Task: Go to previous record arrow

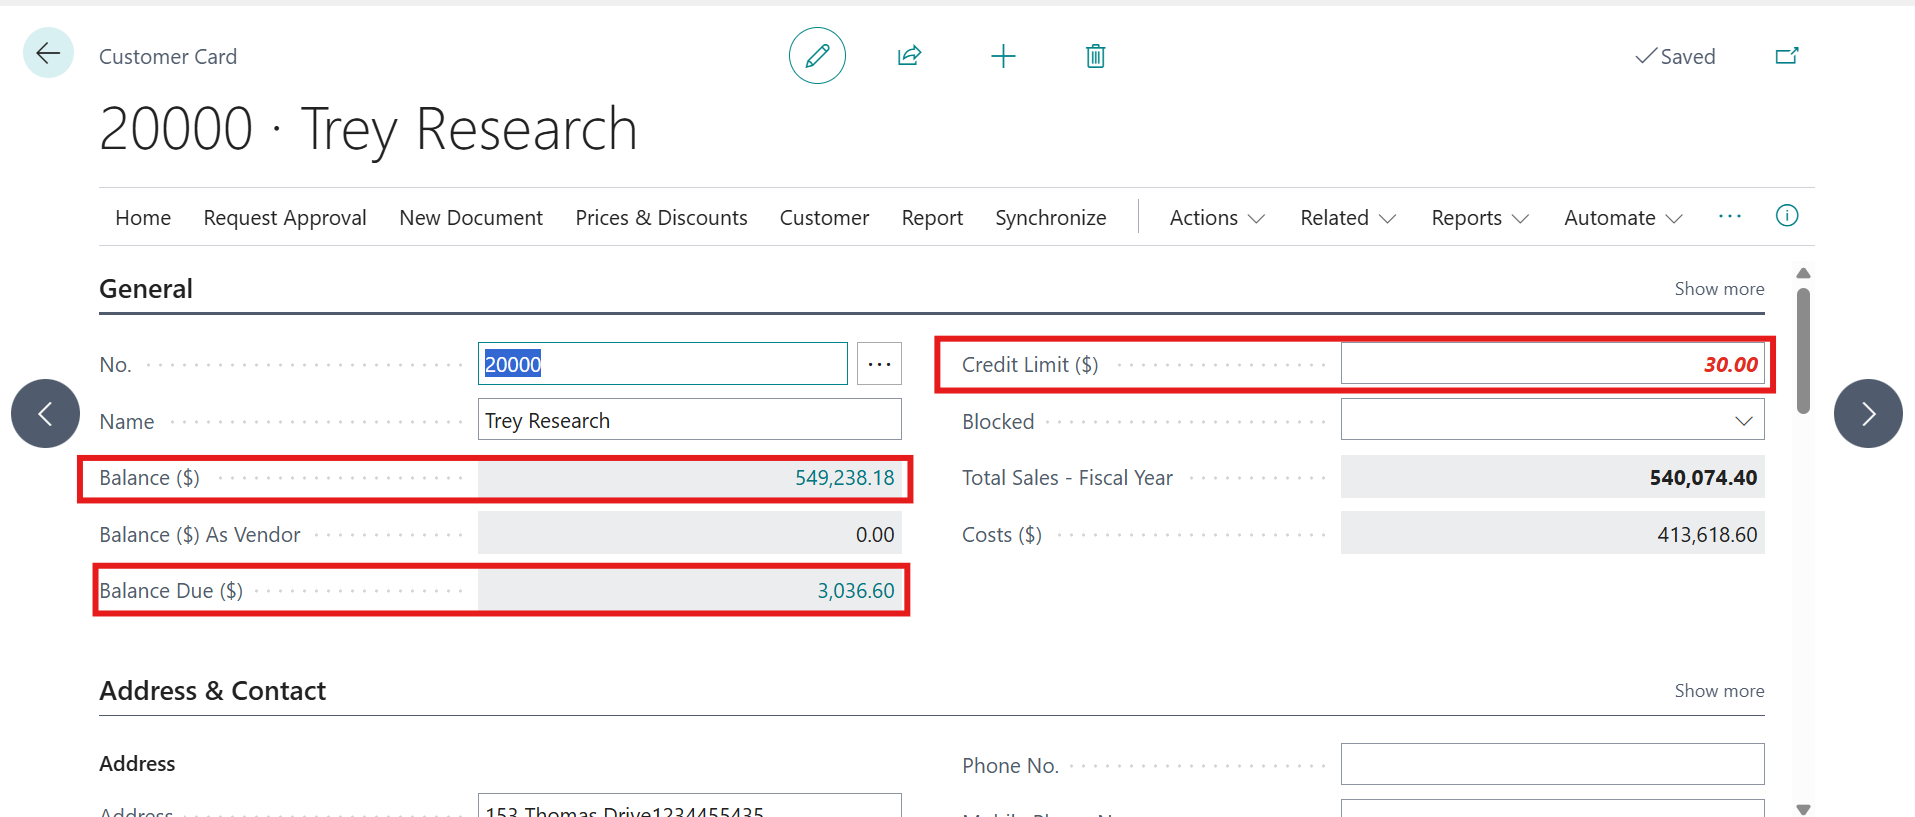Action: pos(45,413)
